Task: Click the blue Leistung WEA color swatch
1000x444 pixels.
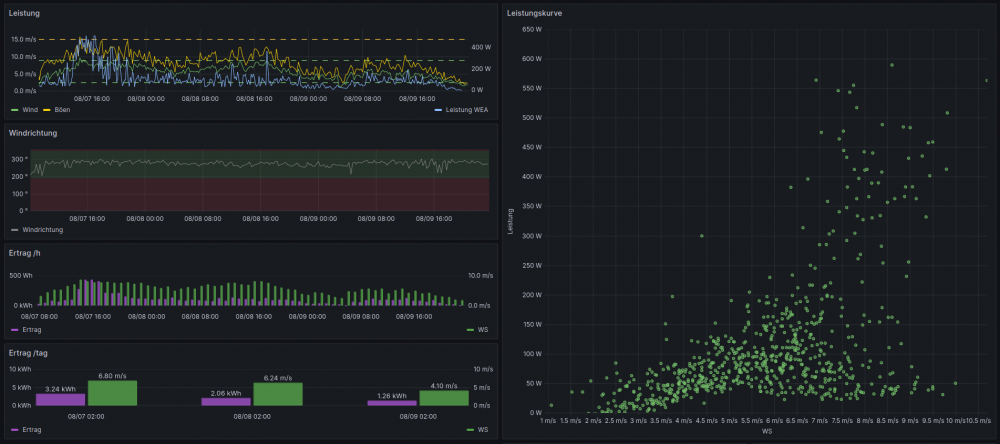Action: point(438,109)
